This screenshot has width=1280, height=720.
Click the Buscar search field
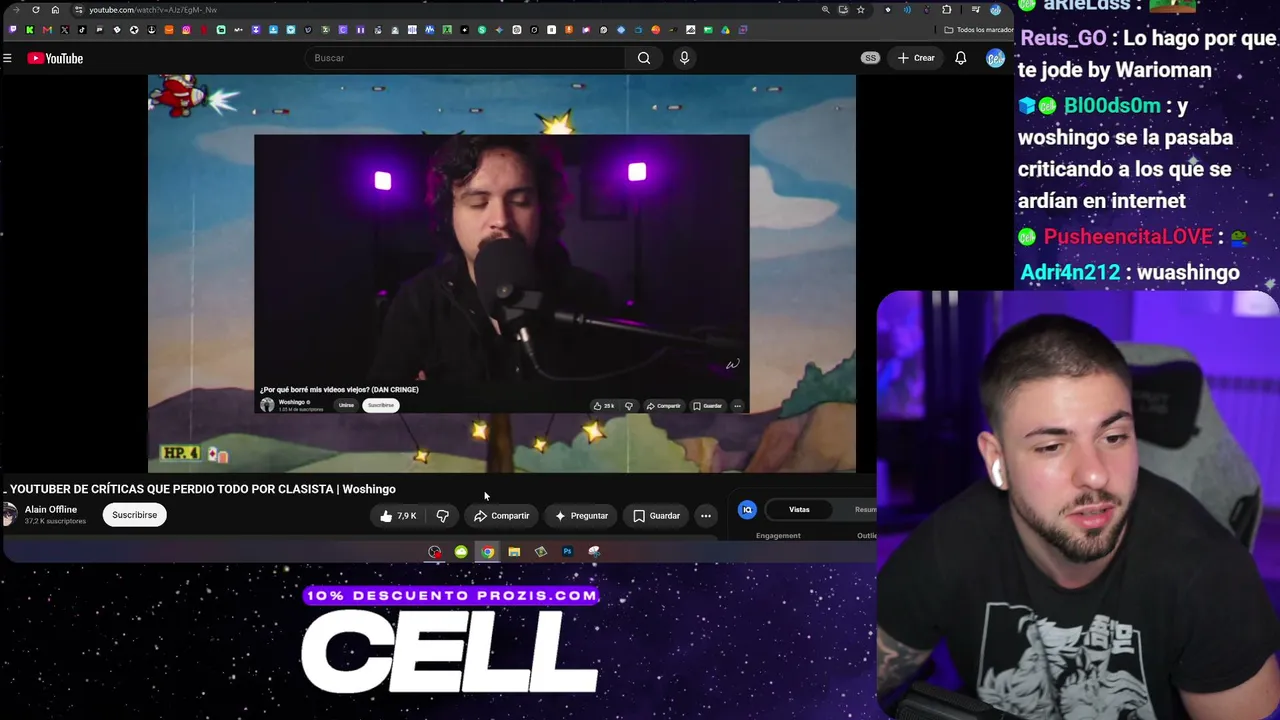(465, 58)
